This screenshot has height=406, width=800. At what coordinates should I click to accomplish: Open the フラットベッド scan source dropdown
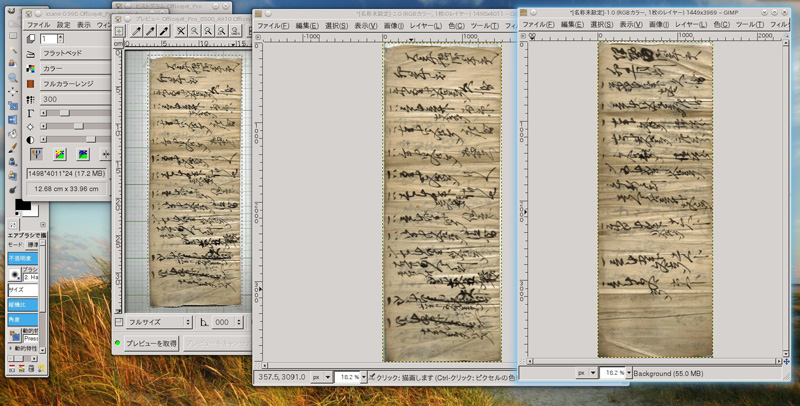(x=74, y=53)
